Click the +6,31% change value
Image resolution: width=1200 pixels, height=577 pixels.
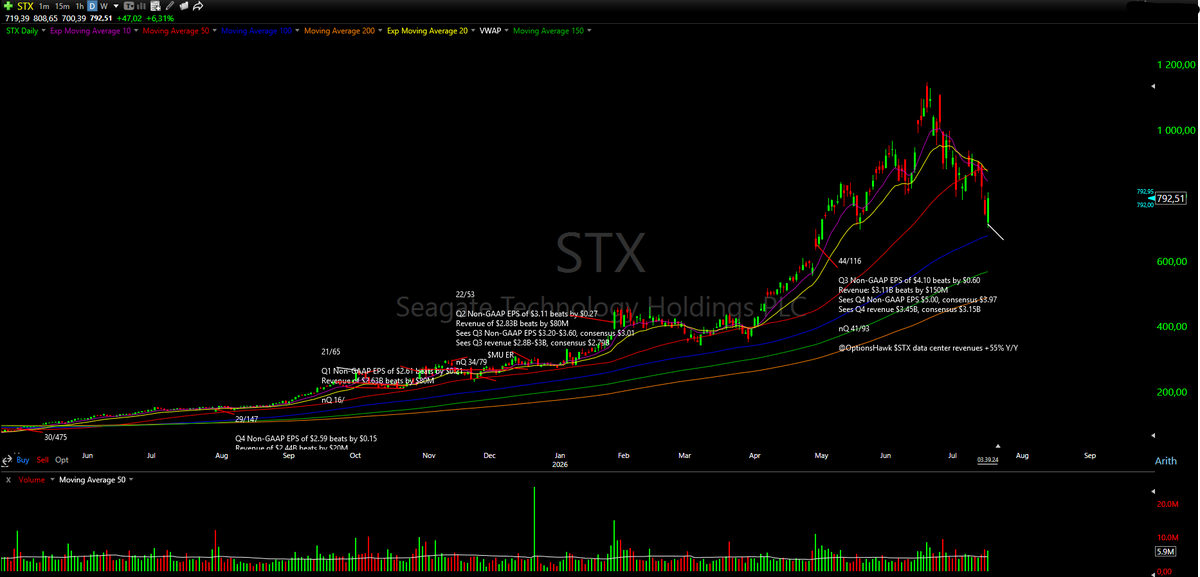(160, 18)
